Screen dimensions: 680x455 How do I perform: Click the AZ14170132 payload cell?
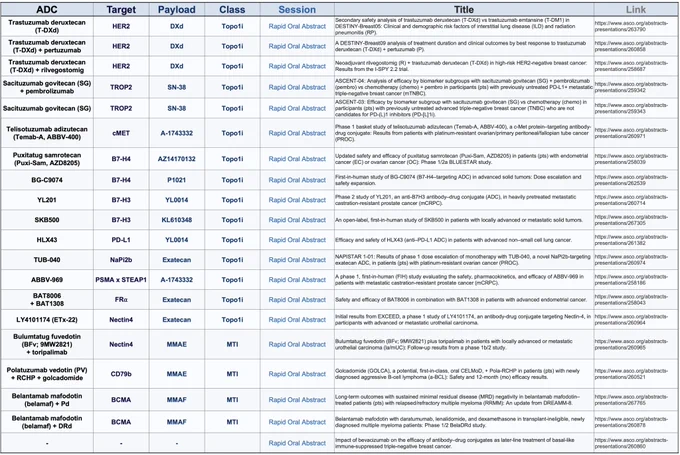[x=177, y=159]
